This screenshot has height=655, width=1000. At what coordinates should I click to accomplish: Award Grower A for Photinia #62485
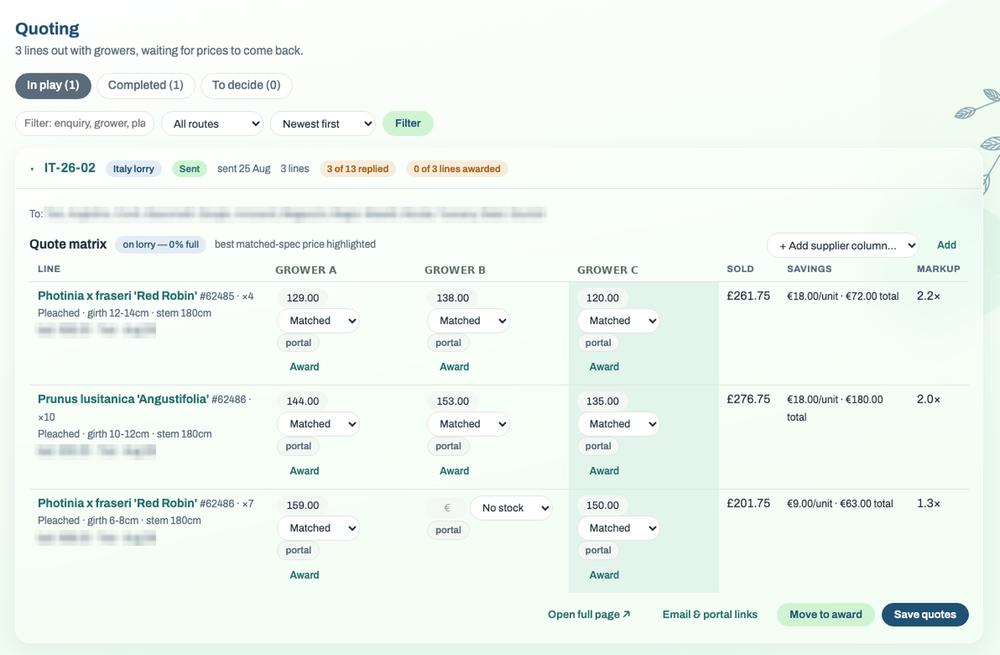coord(304,367)
